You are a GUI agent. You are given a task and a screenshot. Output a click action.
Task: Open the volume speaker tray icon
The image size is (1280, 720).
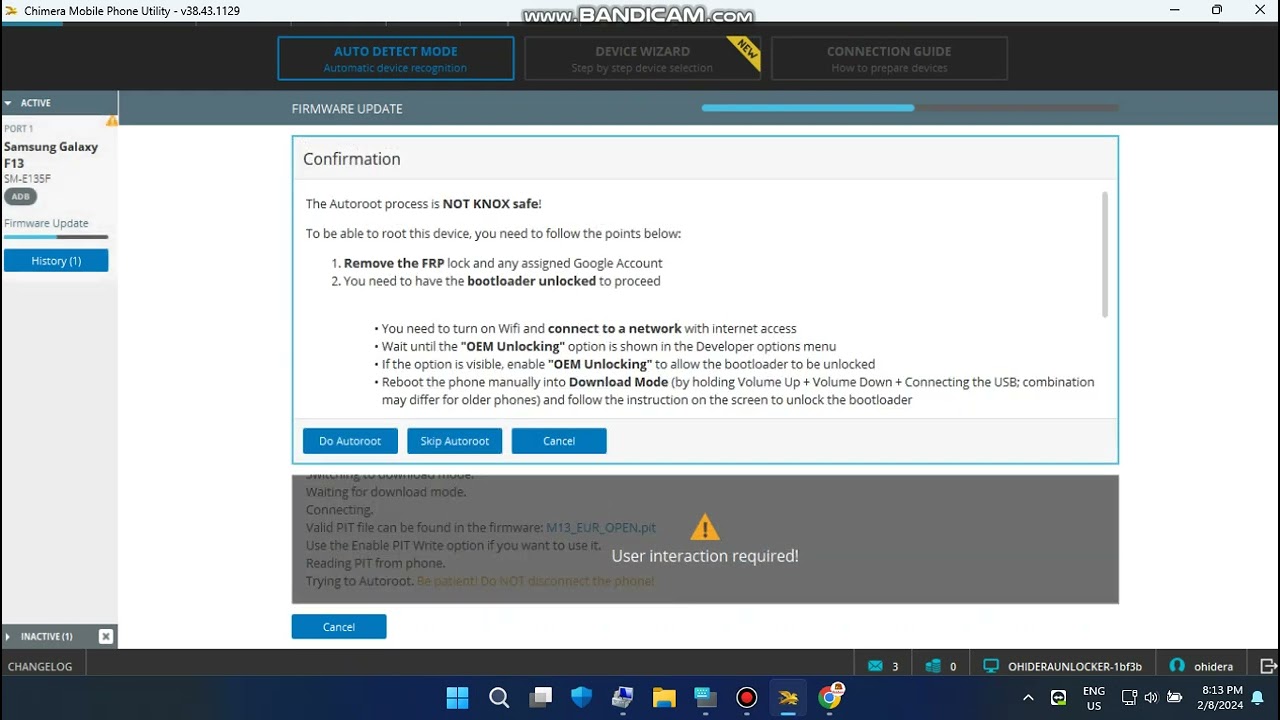point(1150,697)
